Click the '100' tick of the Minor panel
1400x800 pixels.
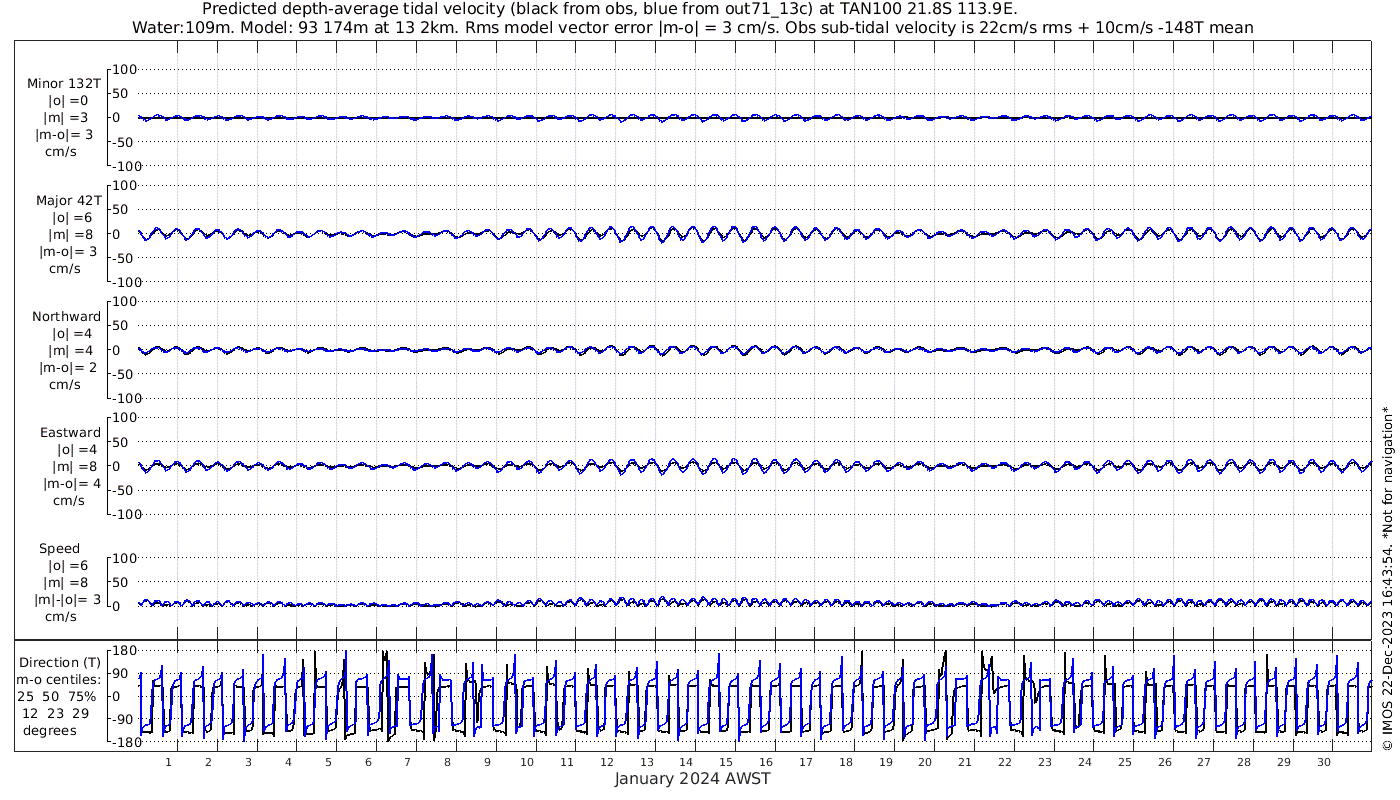coord(123,69)
